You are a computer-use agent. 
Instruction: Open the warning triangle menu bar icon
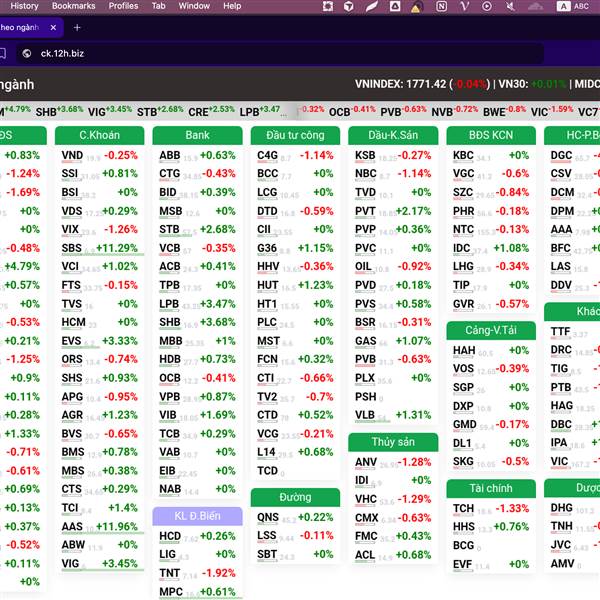coord(416,7)
